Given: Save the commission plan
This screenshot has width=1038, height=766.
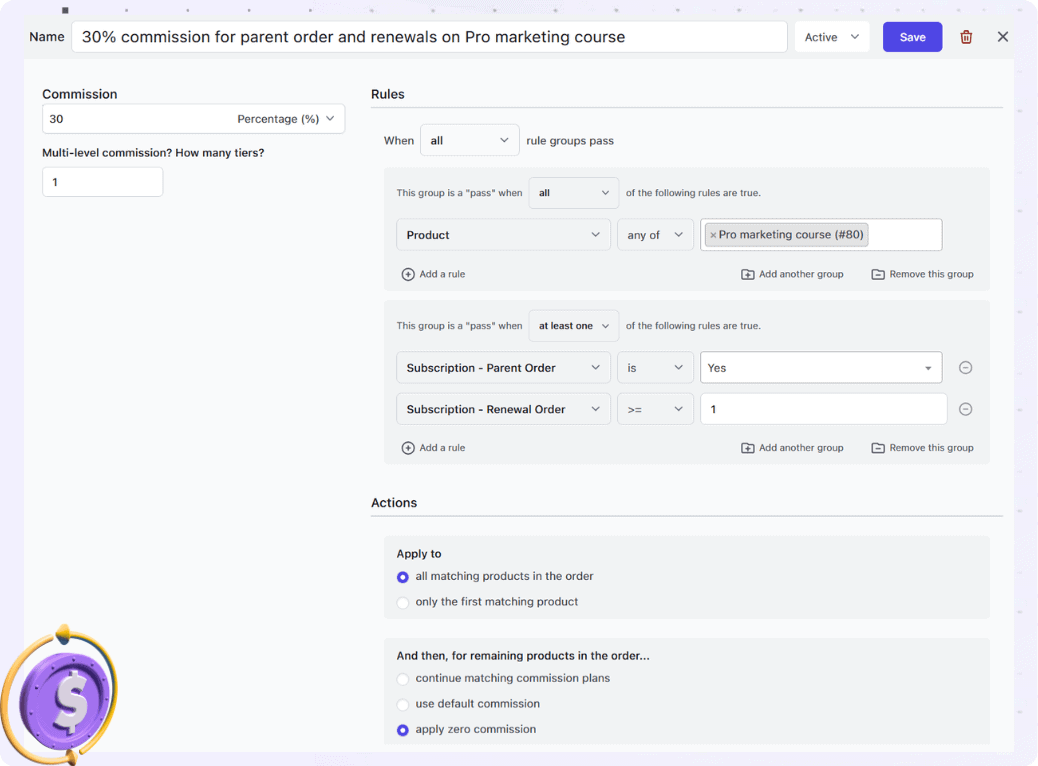Looking at the screenshot, I should pos(911,36).
